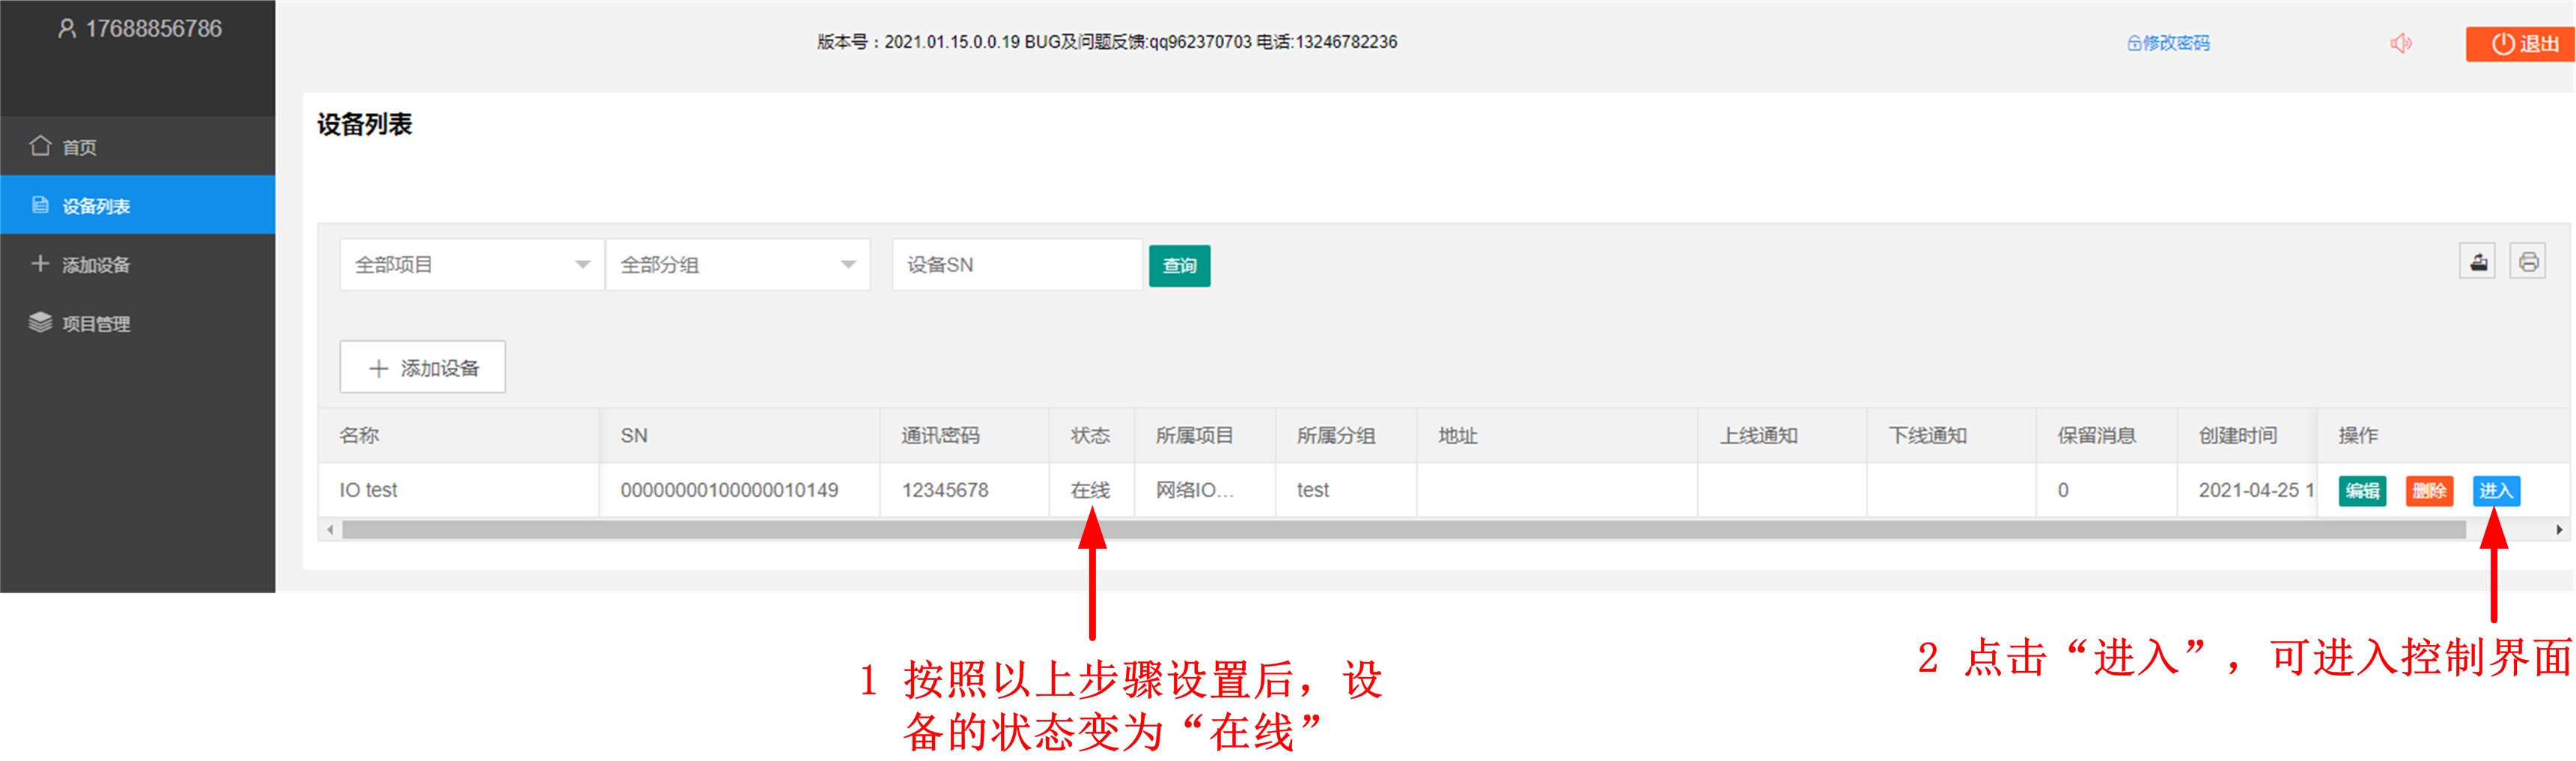2576x761 pixels.
Task: Click the layers icon next to 项目管理
Action: tap(40, 322)
